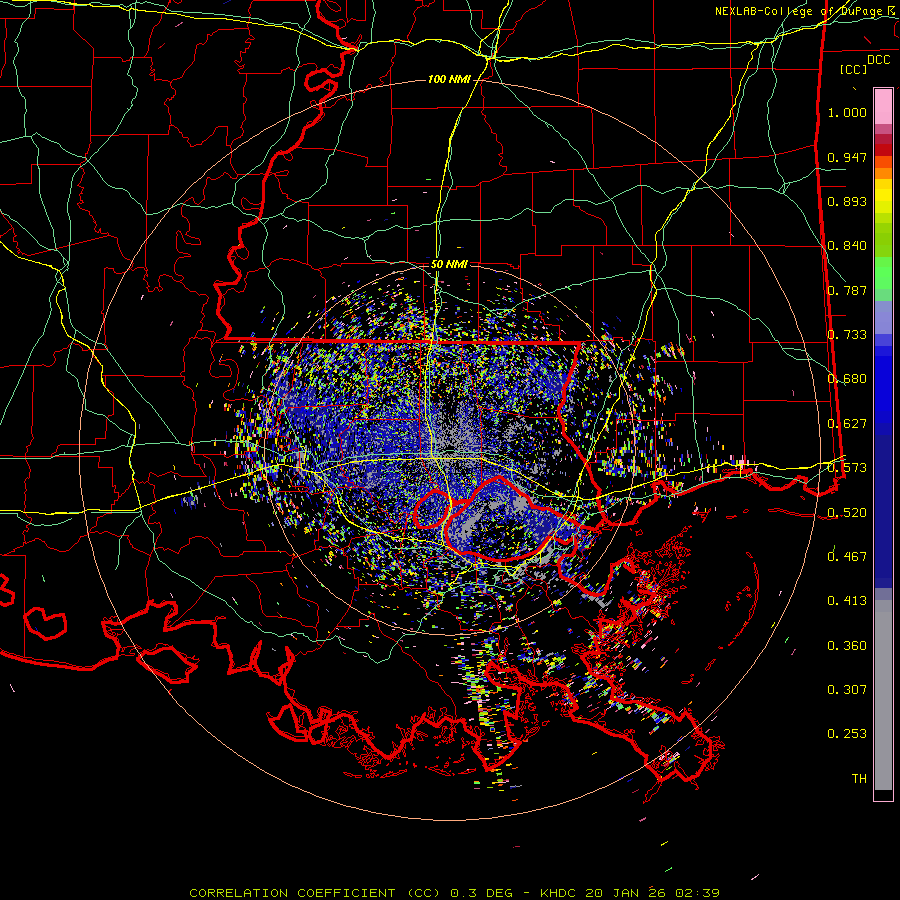Select the 0.467 legend value

(x=847, y=556)
